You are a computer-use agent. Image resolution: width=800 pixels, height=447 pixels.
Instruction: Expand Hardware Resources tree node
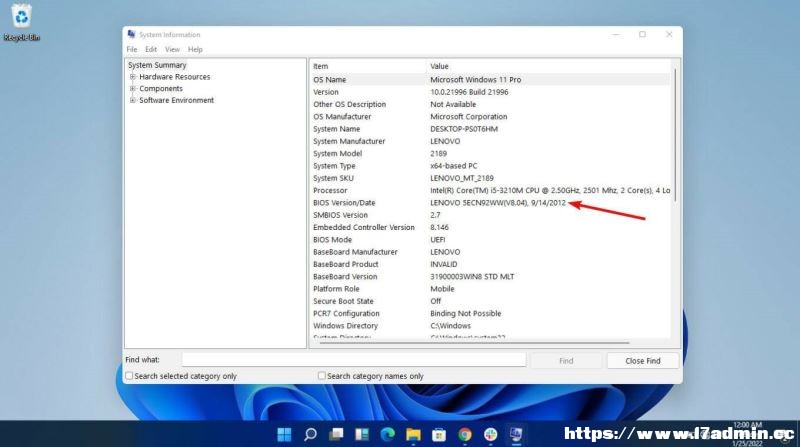(133, 77)
